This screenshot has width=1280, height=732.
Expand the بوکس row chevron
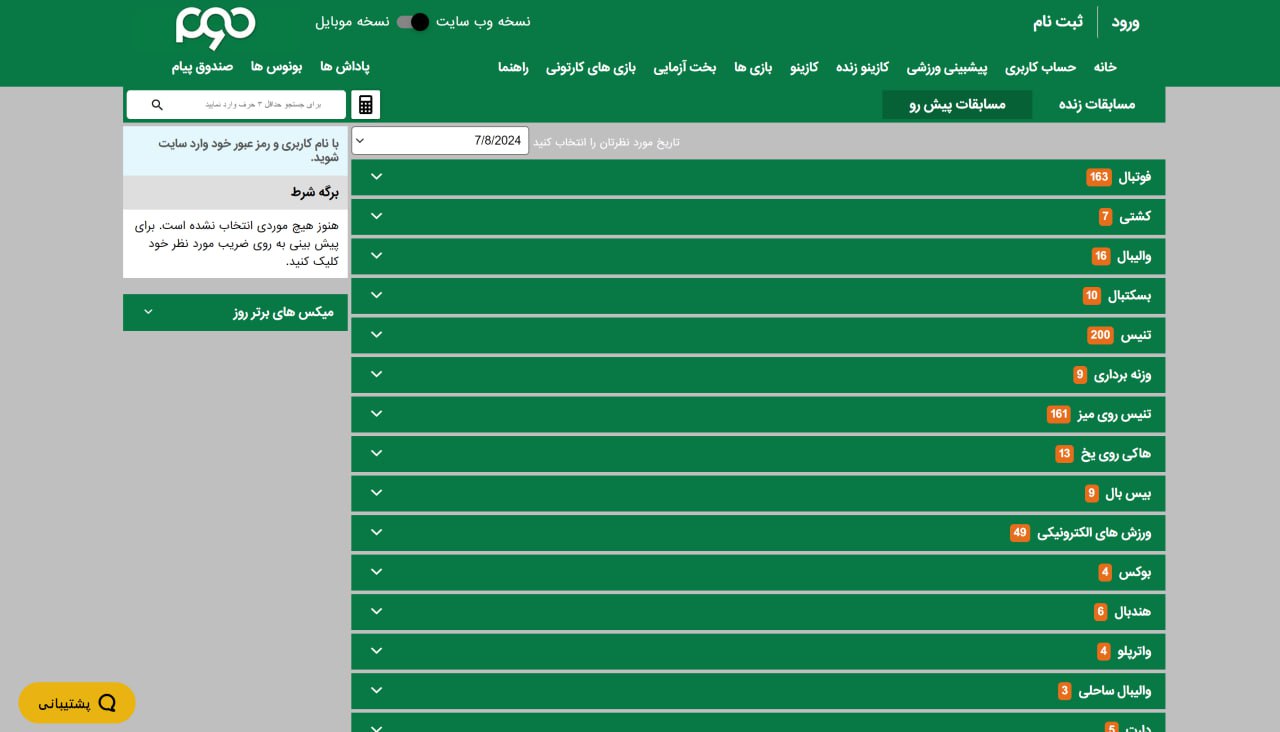pos(377,572)
